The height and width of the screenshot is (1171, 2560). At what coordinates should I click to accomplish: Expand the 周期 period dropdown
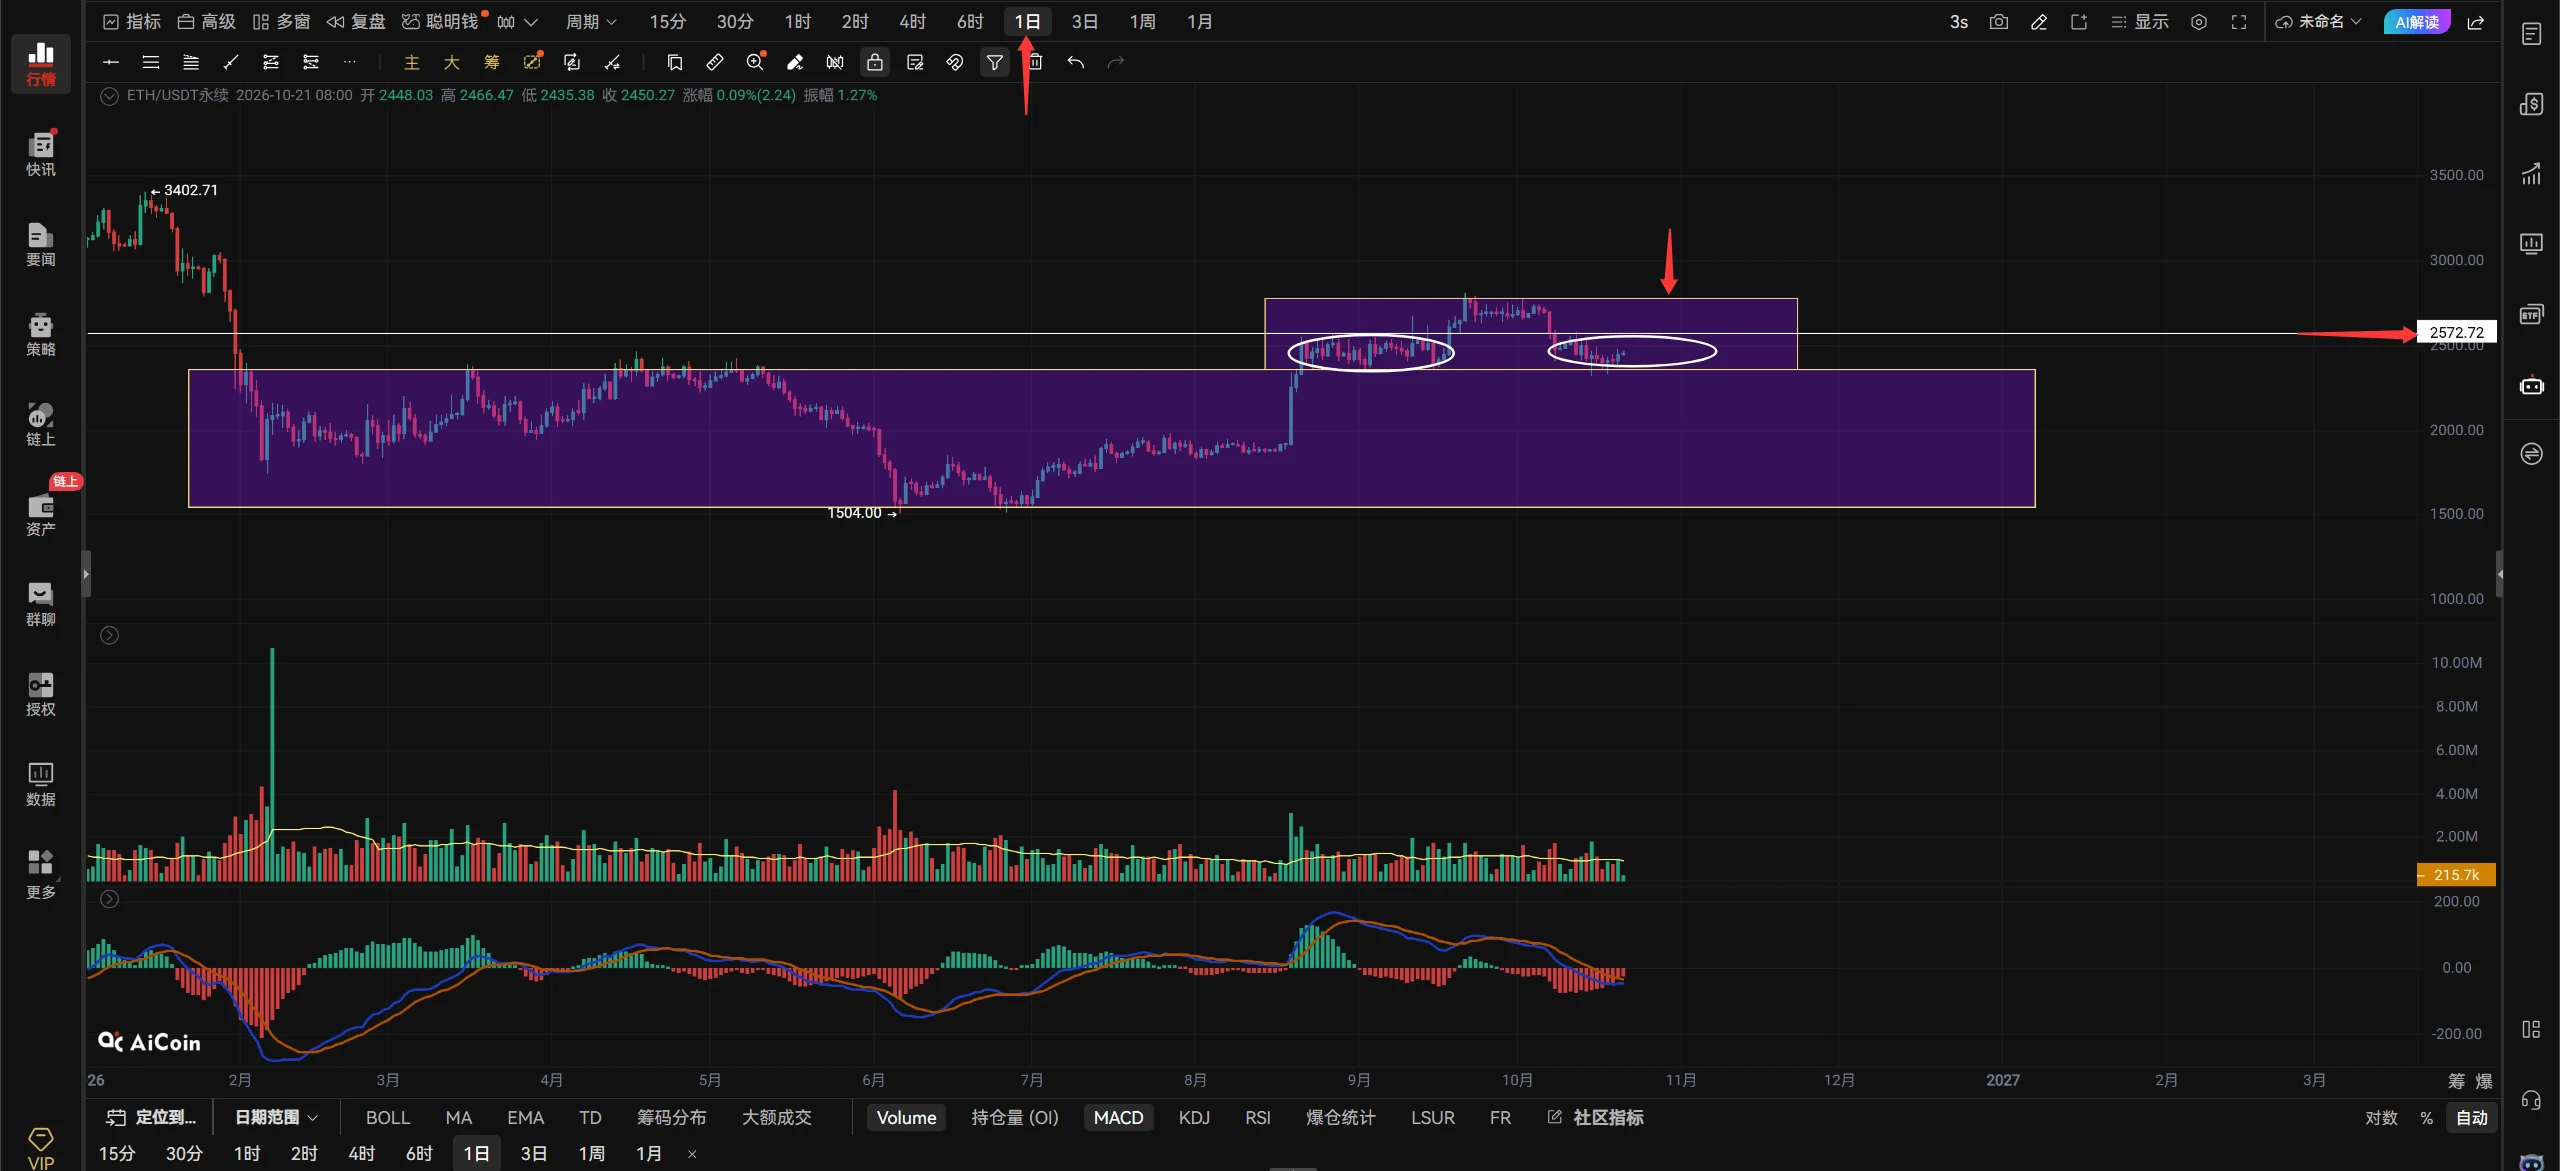click(x=591, y=22)
